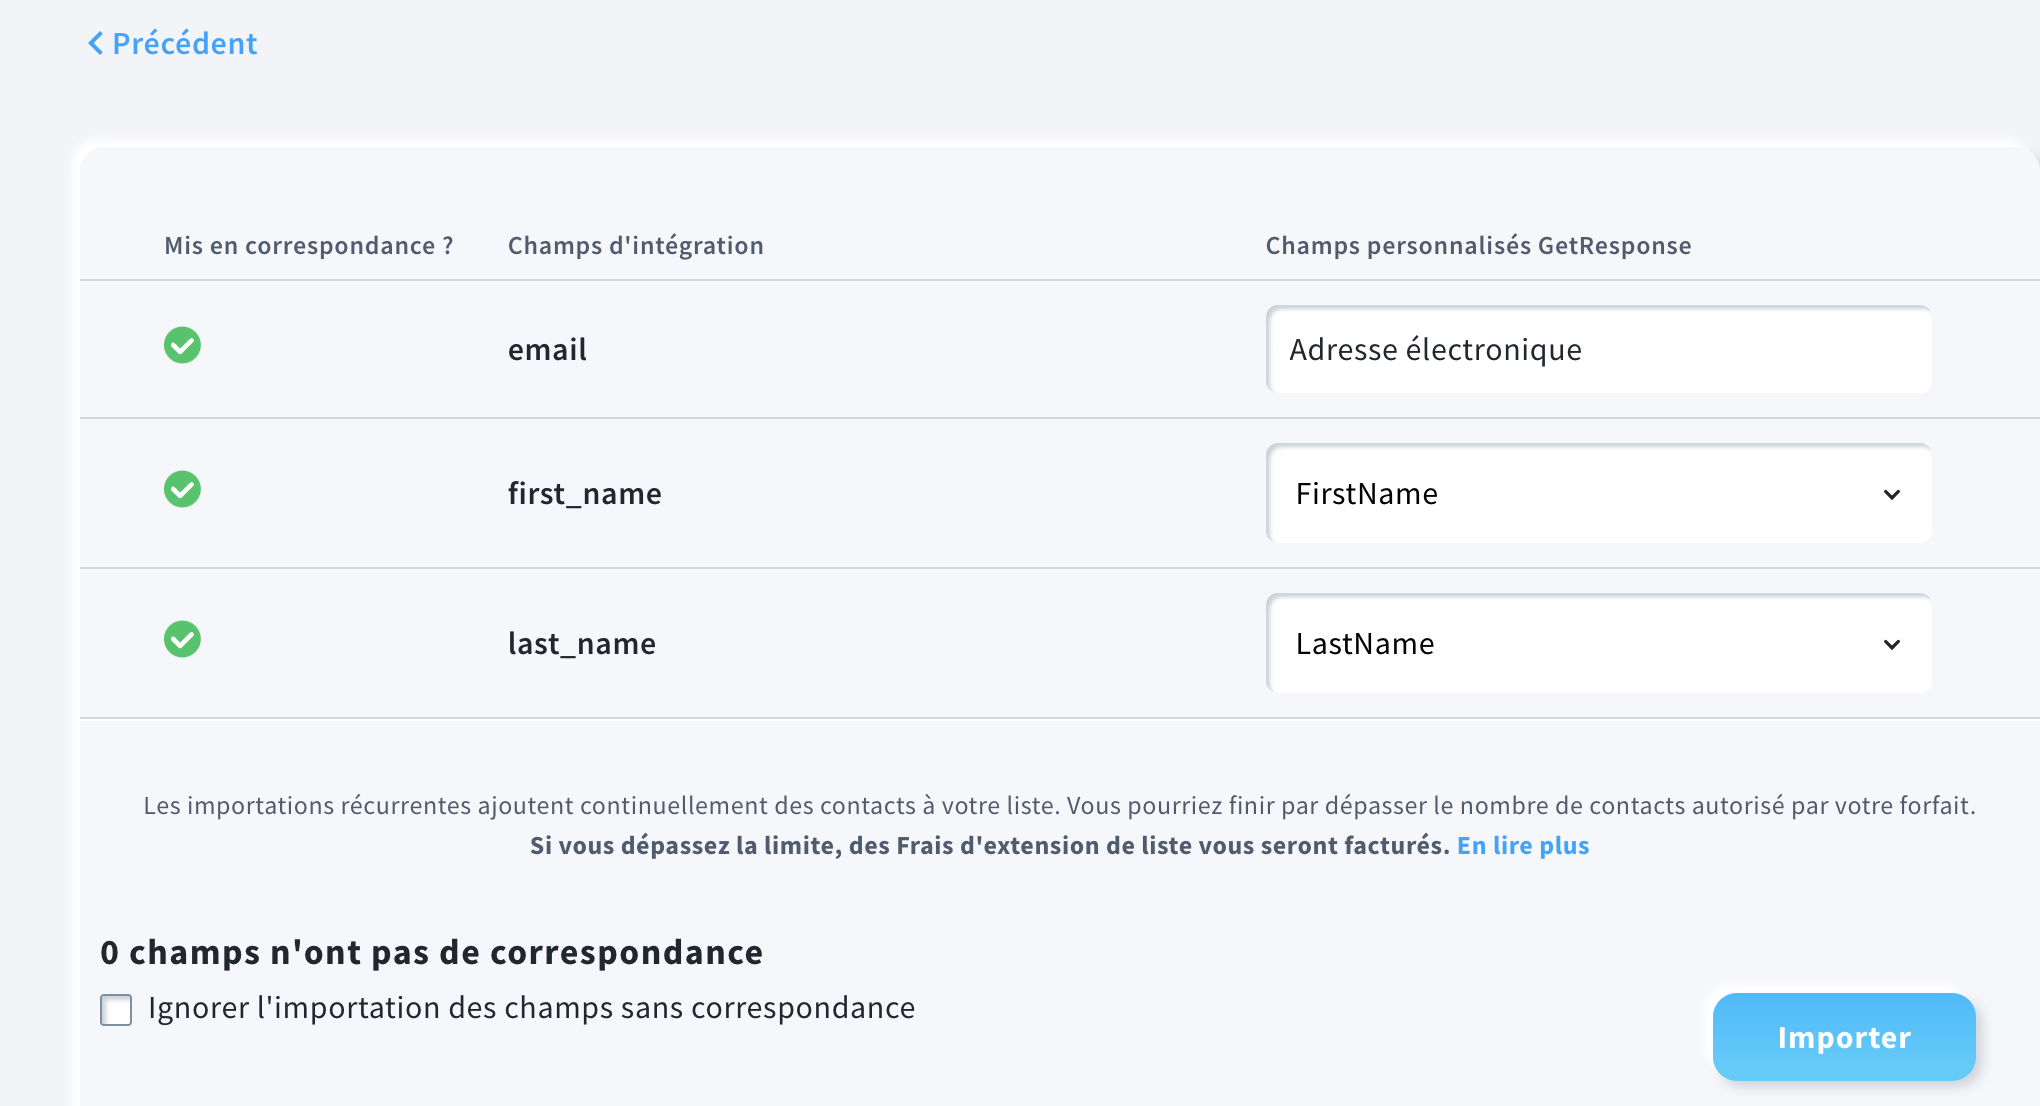The image size is (2040, 1106).
Task: Go back via the Précédent link
Action: pyautogui.click(x=172, y=43)
